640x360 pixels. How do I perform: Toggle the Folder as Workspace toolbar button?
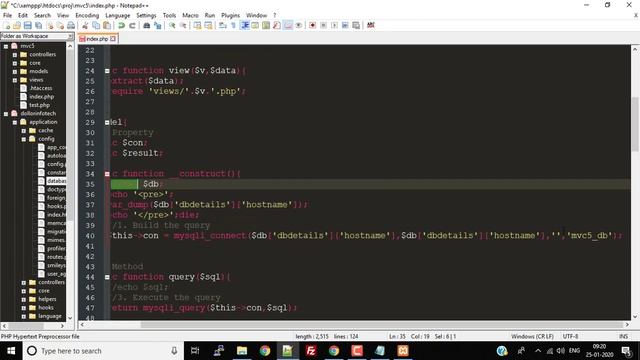(x=288, y=25)
